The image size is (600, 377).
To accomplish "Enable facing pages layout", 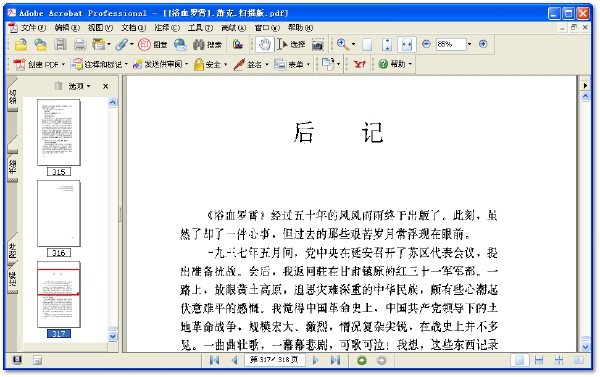I will (579, 360).
